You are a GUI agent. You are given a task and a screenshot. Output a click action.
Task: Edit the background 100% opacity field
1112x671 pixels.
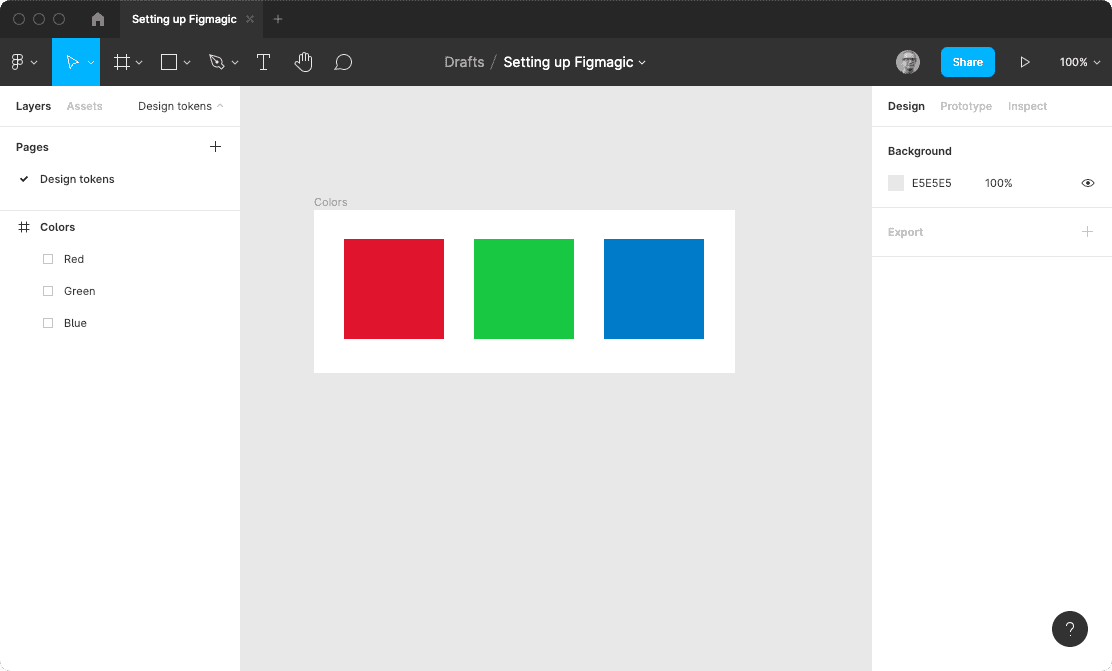(999, 183)
